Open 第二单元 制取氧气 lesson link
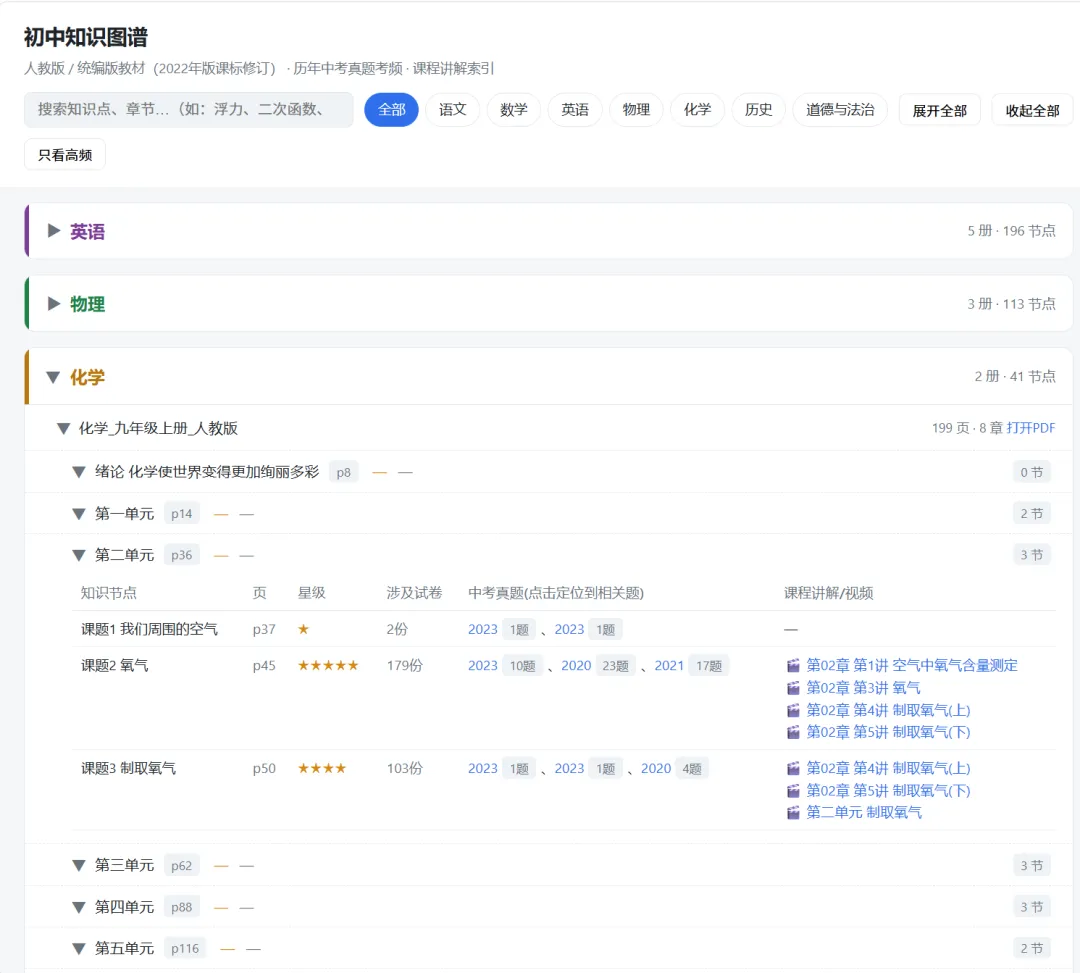Image resolution: width=1080 pixels, height=973 pixels. click(864, 813)
